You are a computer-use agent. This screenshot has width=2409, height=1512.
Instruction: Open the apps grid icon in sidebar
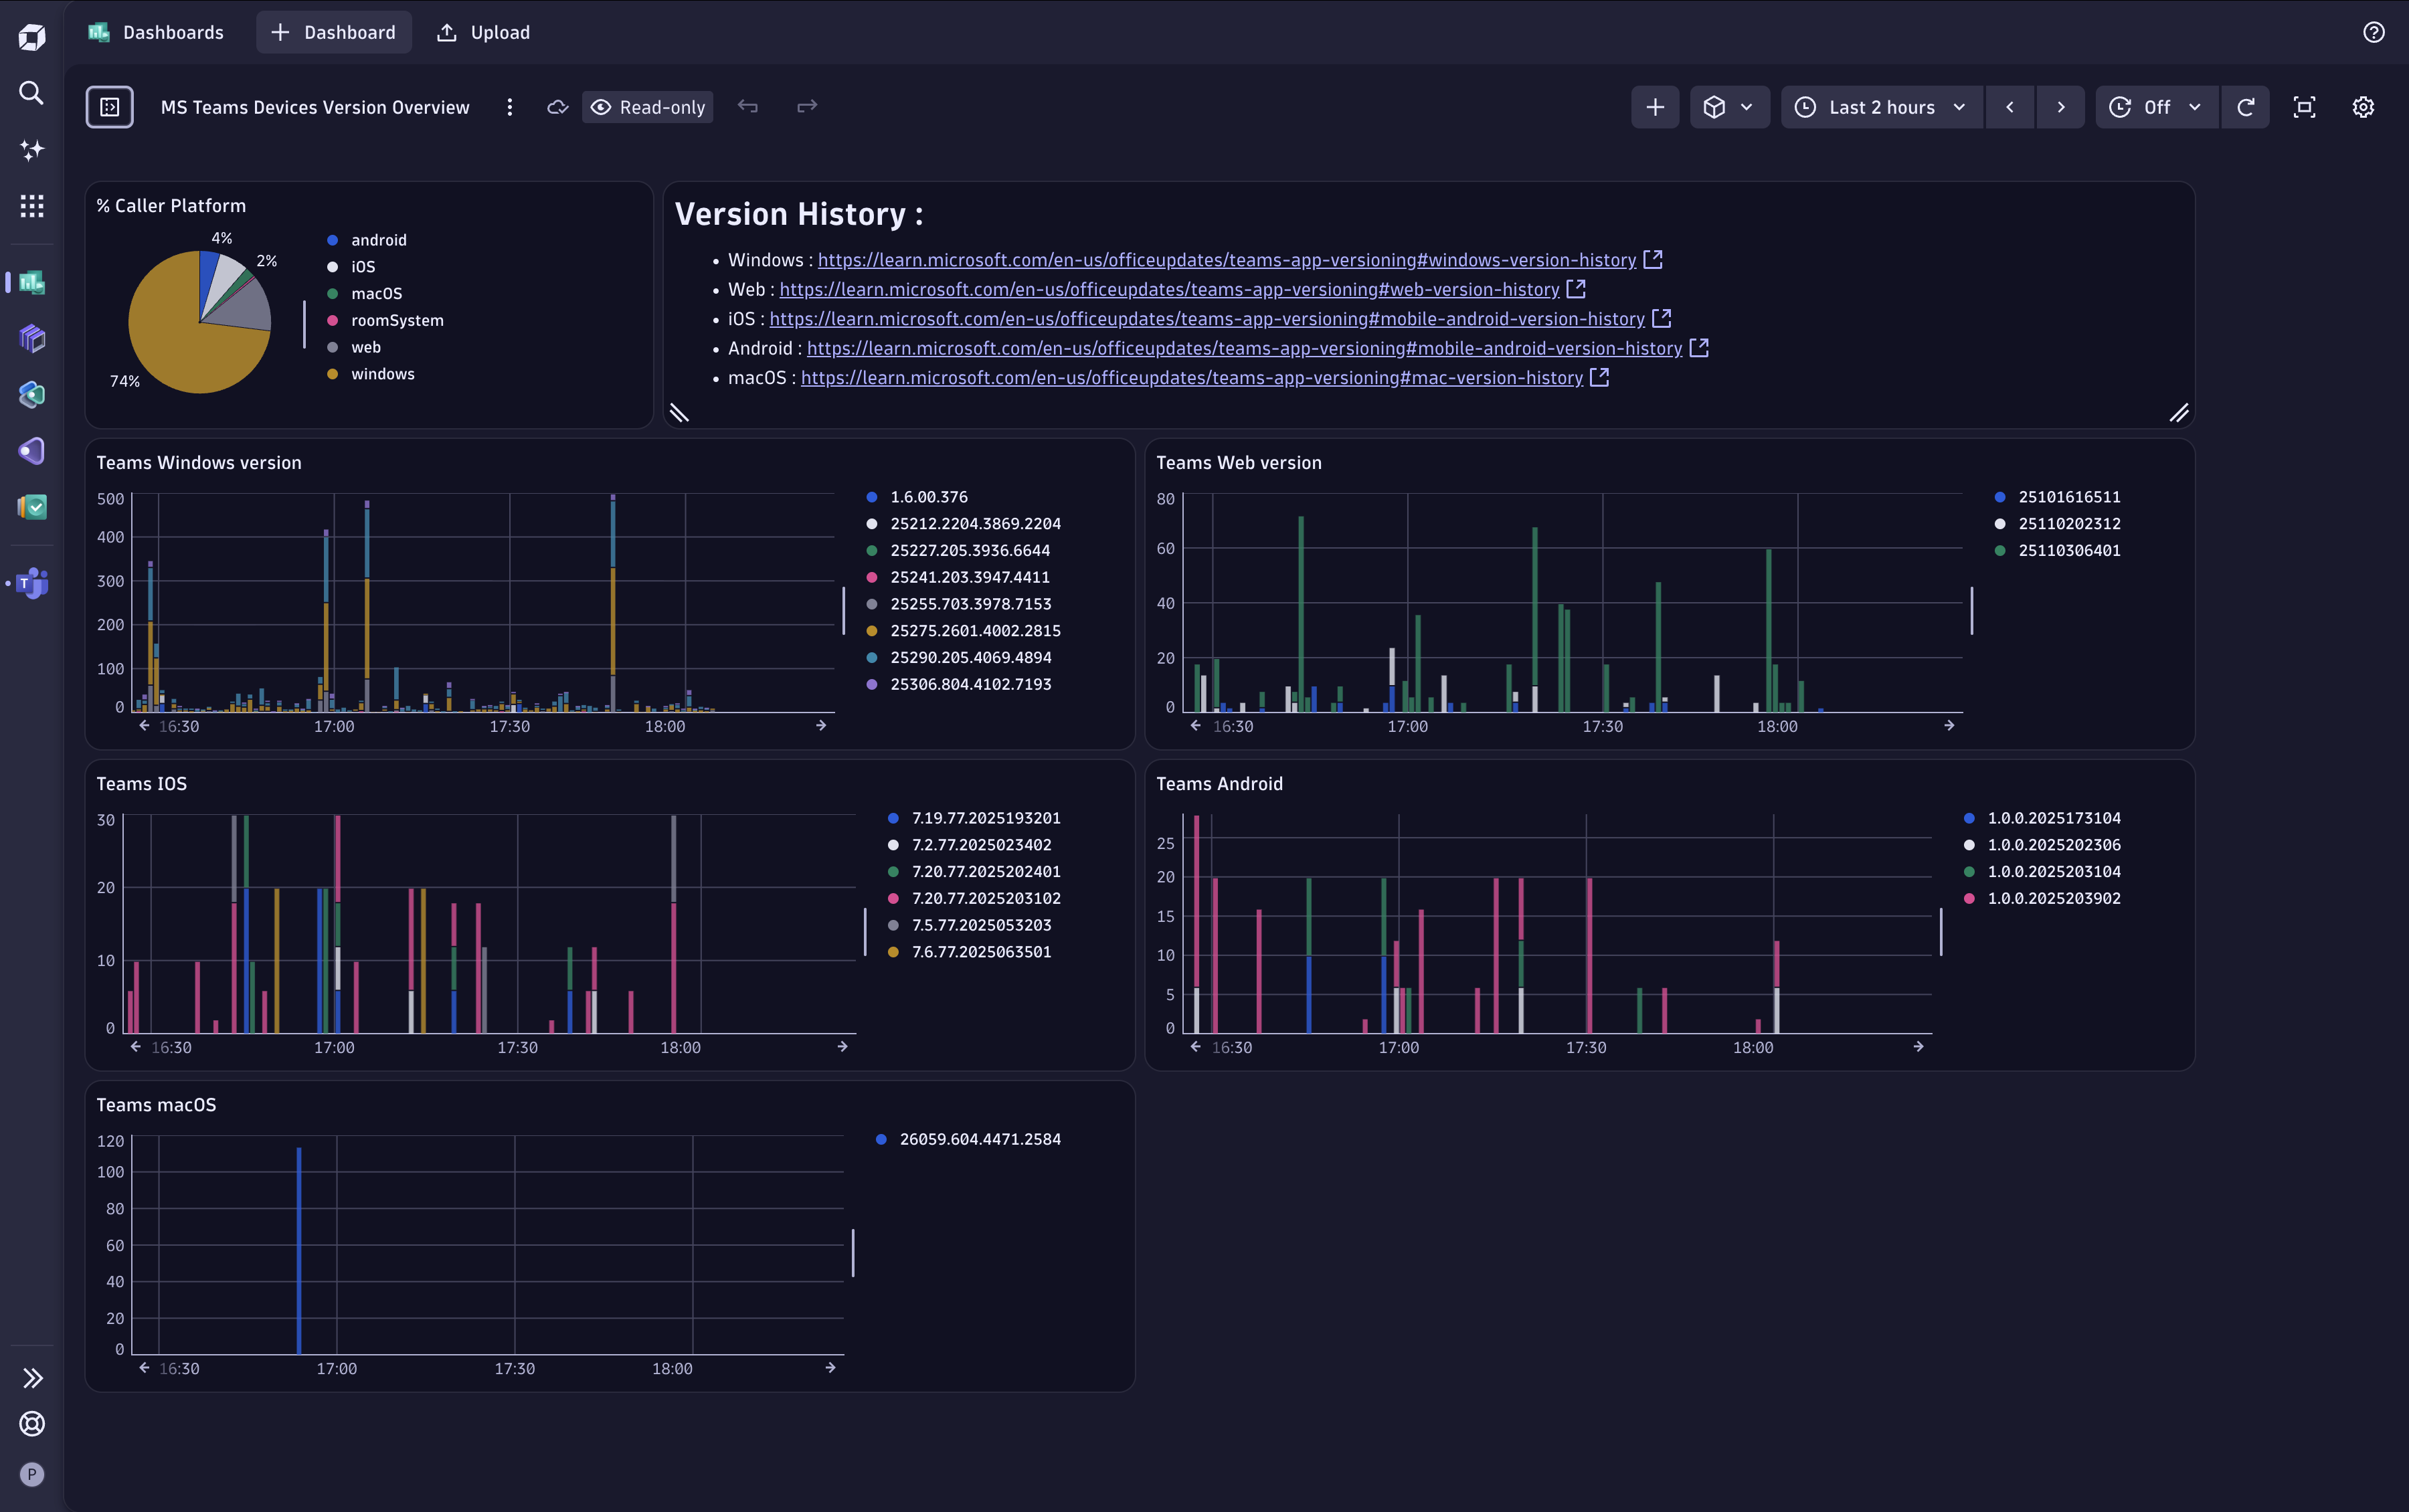[x=31, y=206]
